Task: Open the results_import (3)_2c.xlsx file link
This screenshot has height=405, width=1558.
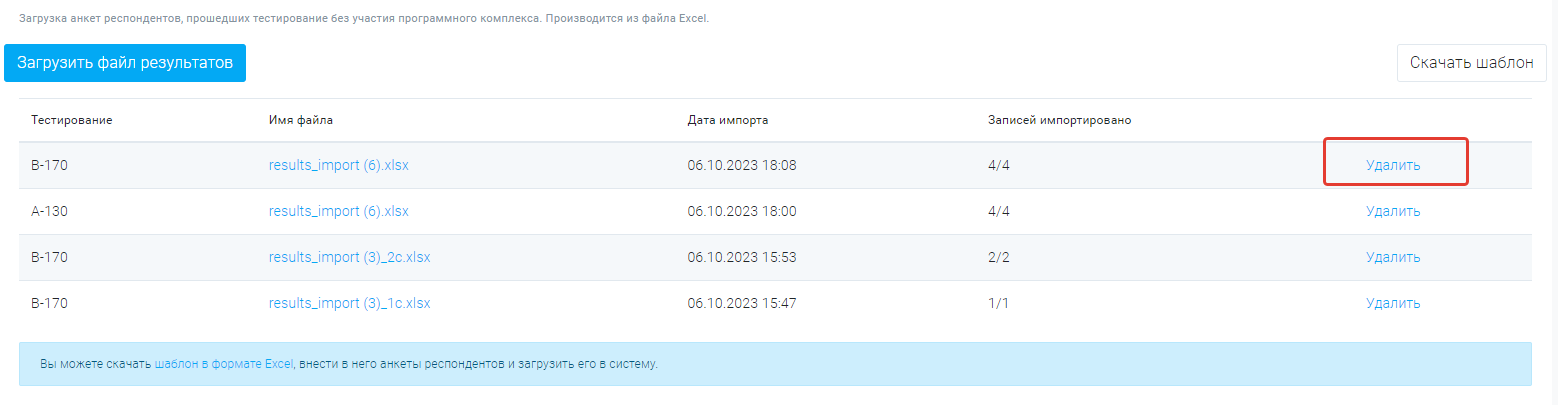Action: (x=350, y=257)
